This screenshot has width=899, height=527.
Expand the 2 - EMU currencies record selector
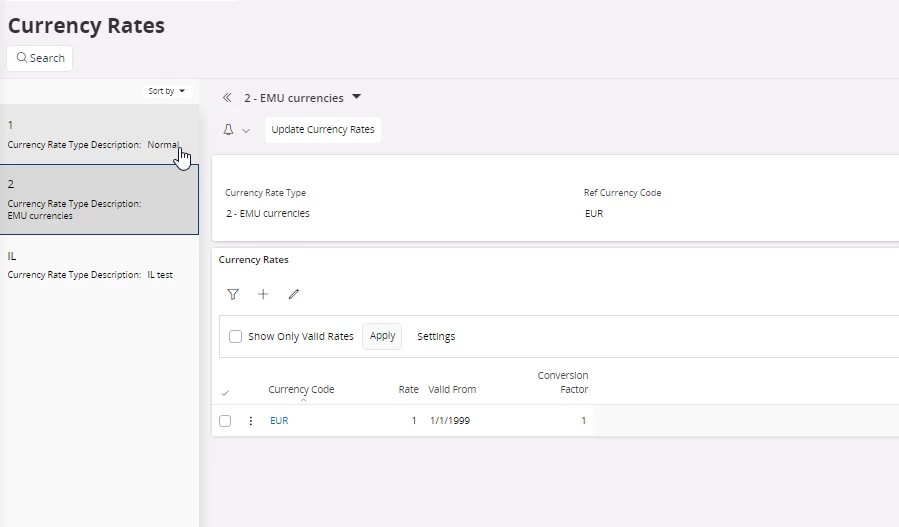pos(357,97)
